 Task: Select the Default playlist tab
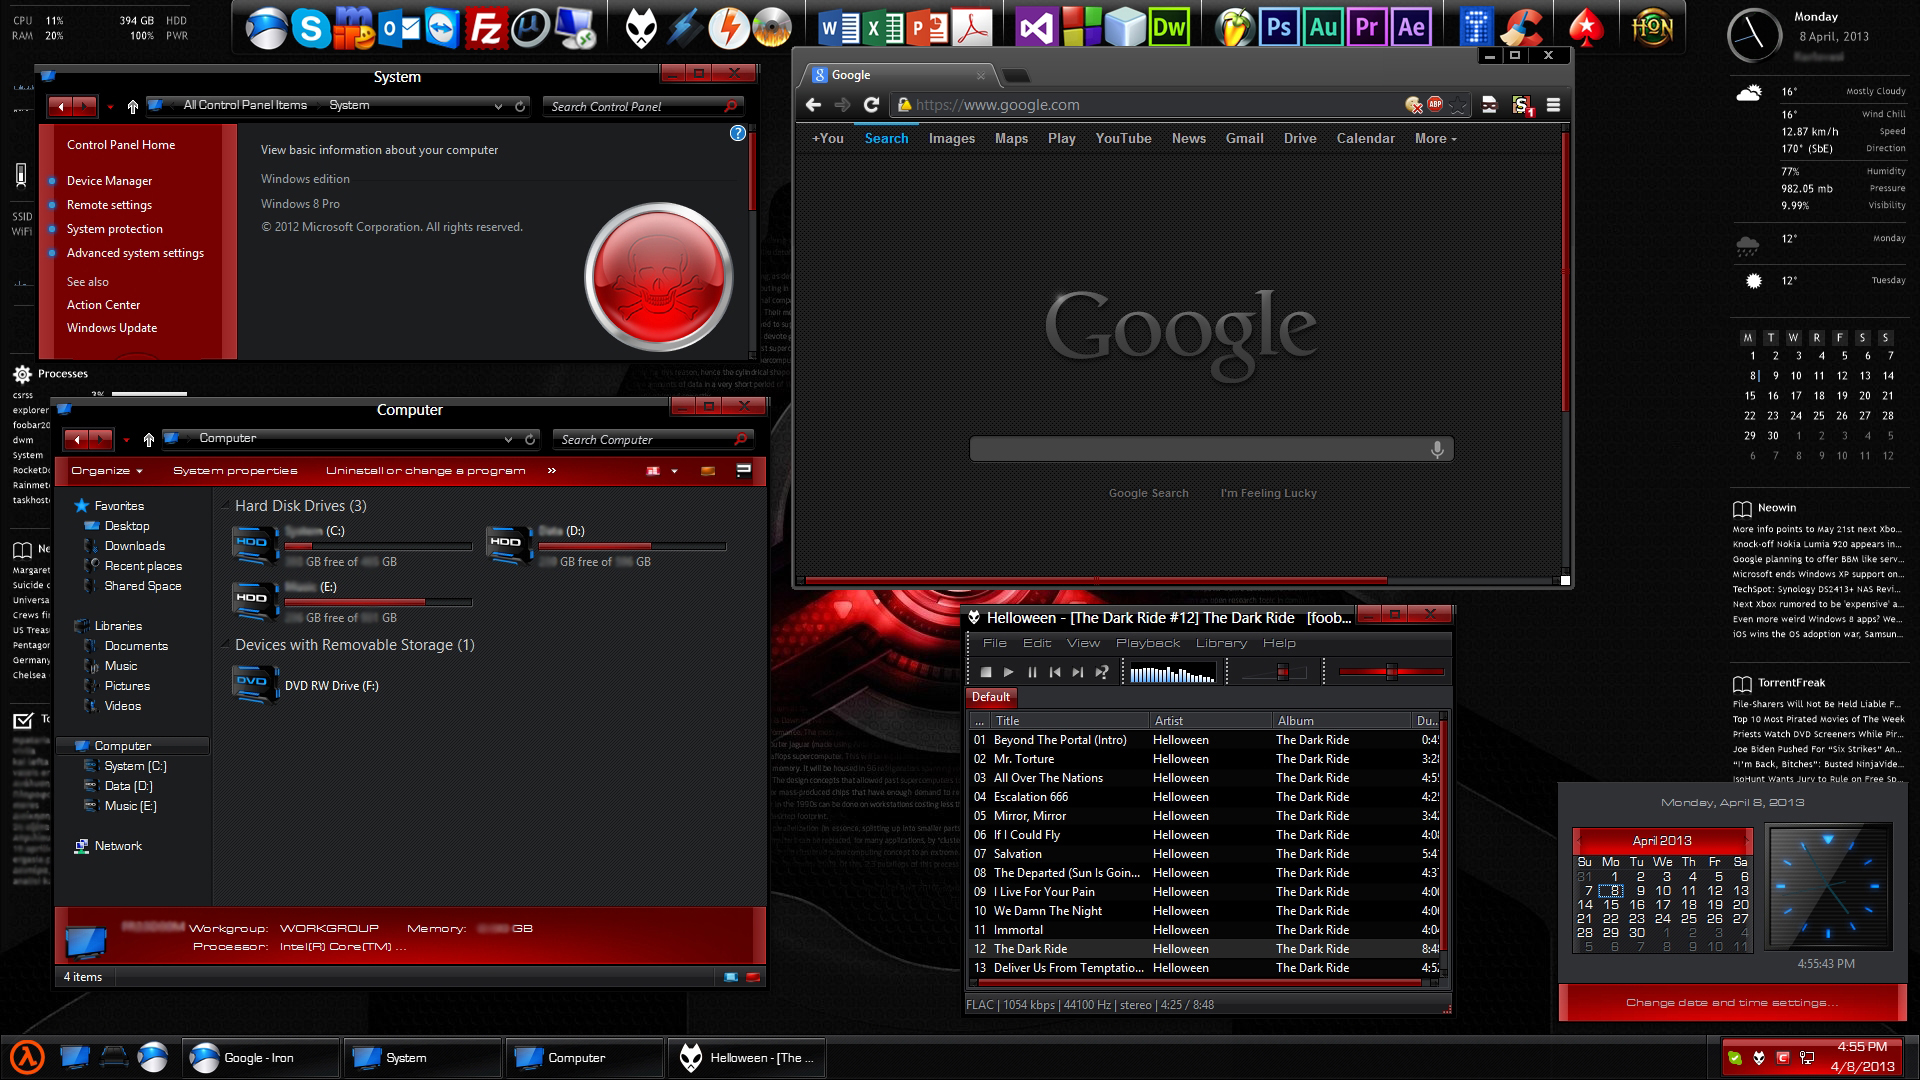tap(991, 697)
